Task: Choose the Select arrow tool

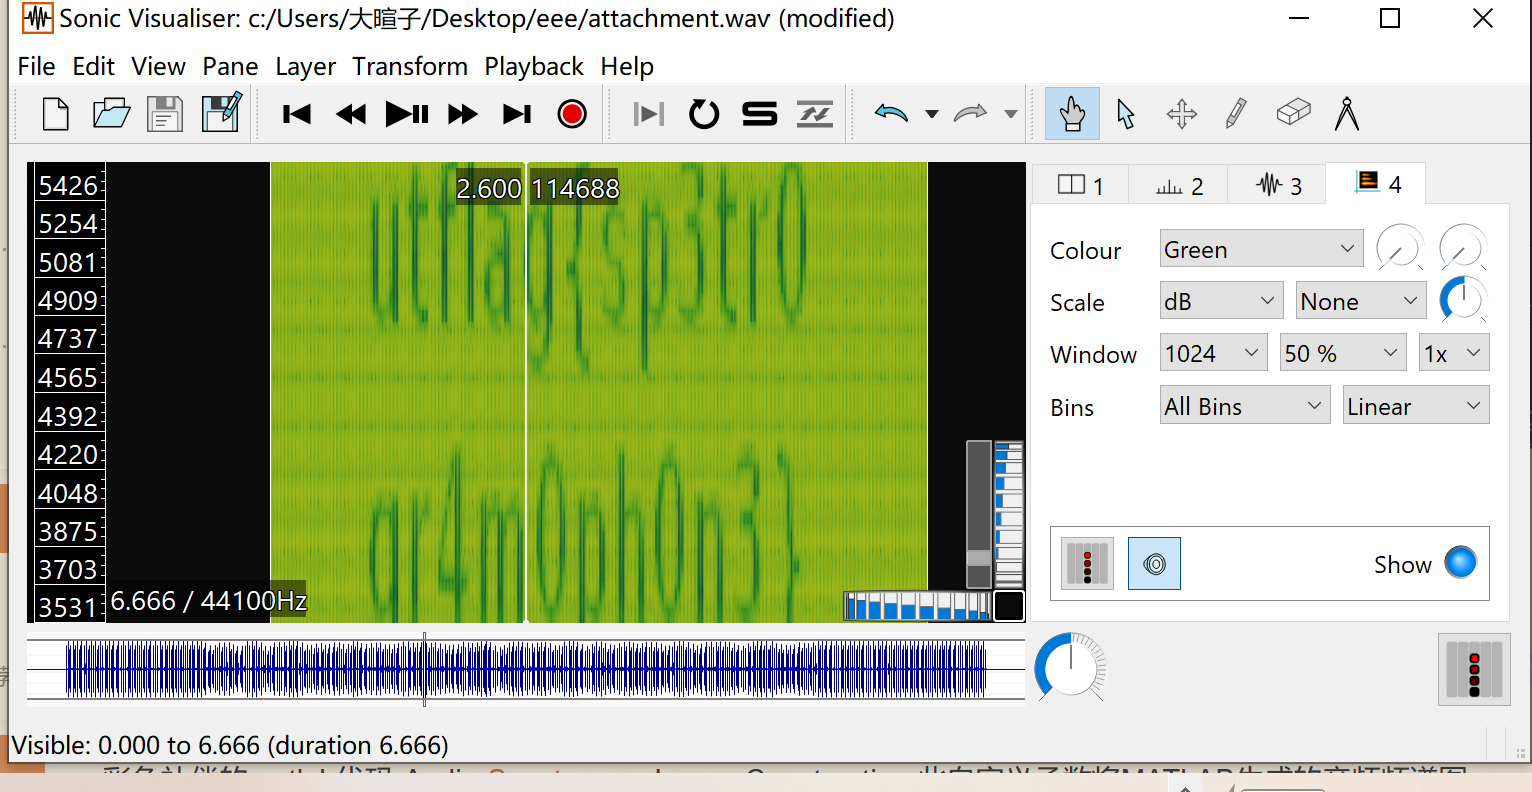Action: coord(1126,114)
